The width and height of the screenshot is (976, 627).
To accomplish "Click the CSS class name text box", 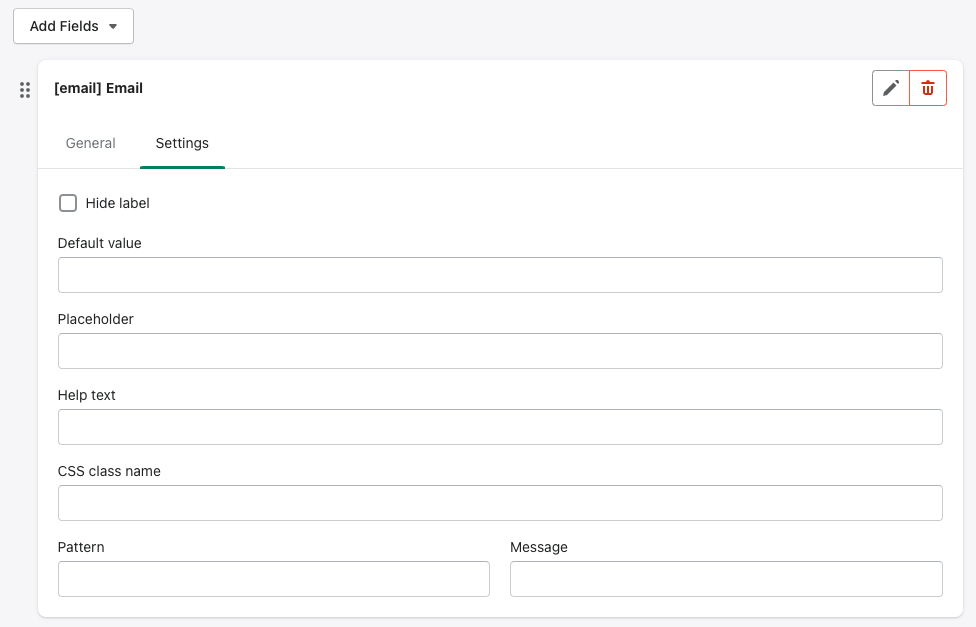I will (x=500, y=503).
